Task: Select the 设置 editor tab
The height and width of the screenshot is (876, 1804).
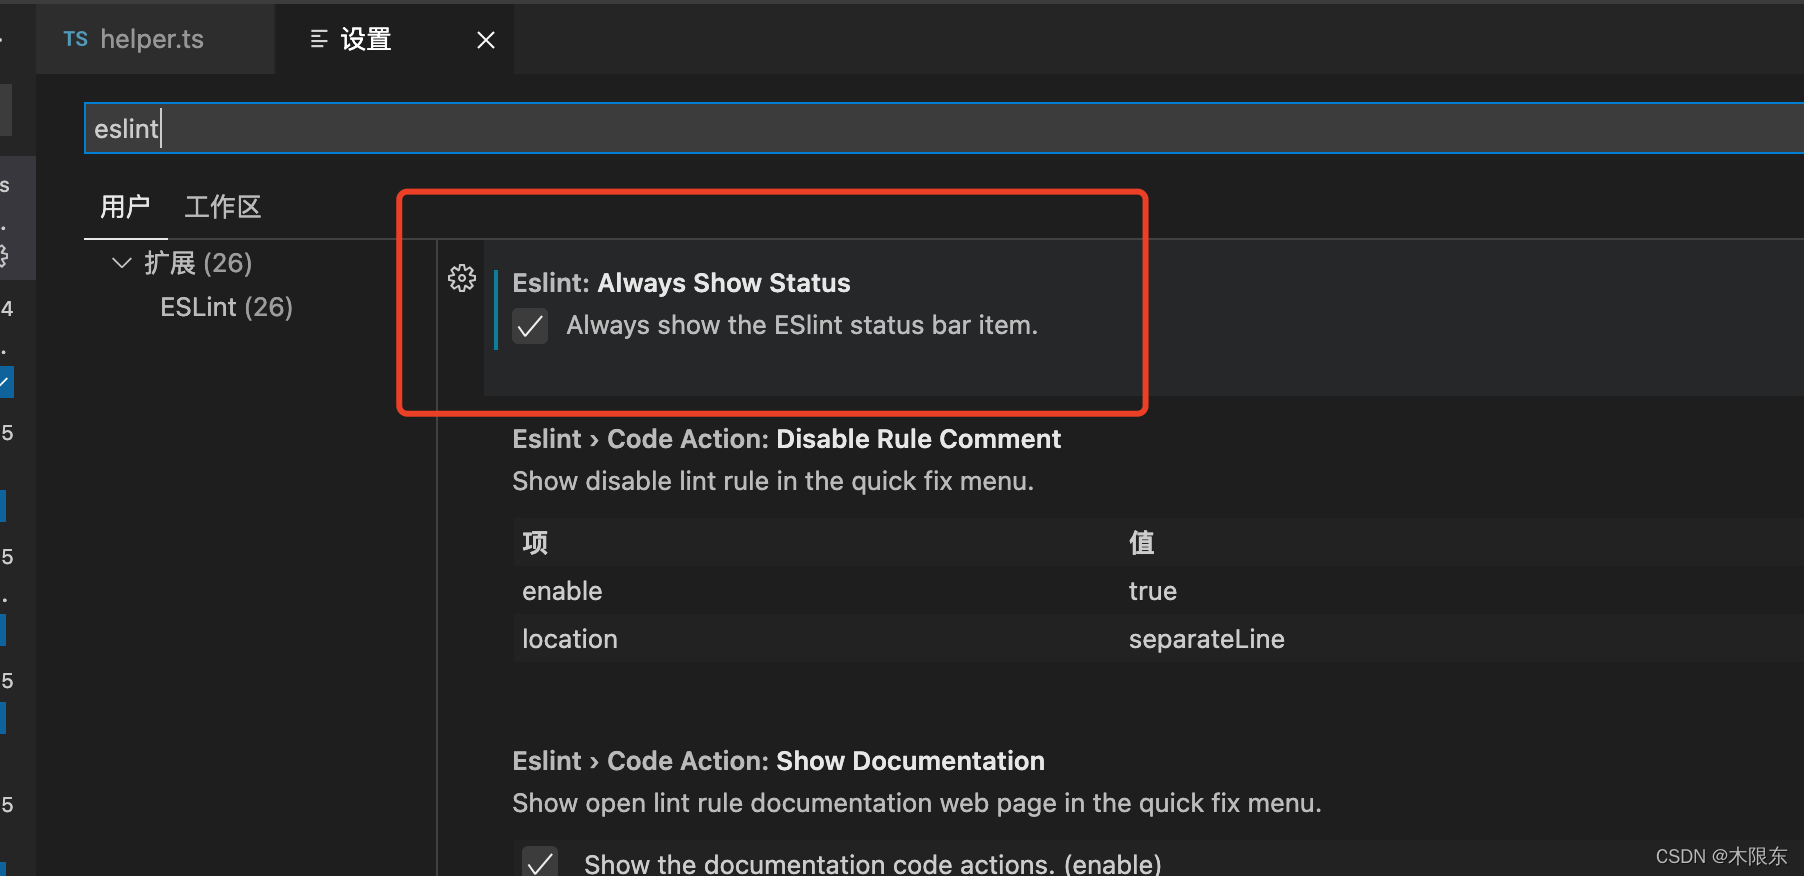Action: (x=394, y=39)
